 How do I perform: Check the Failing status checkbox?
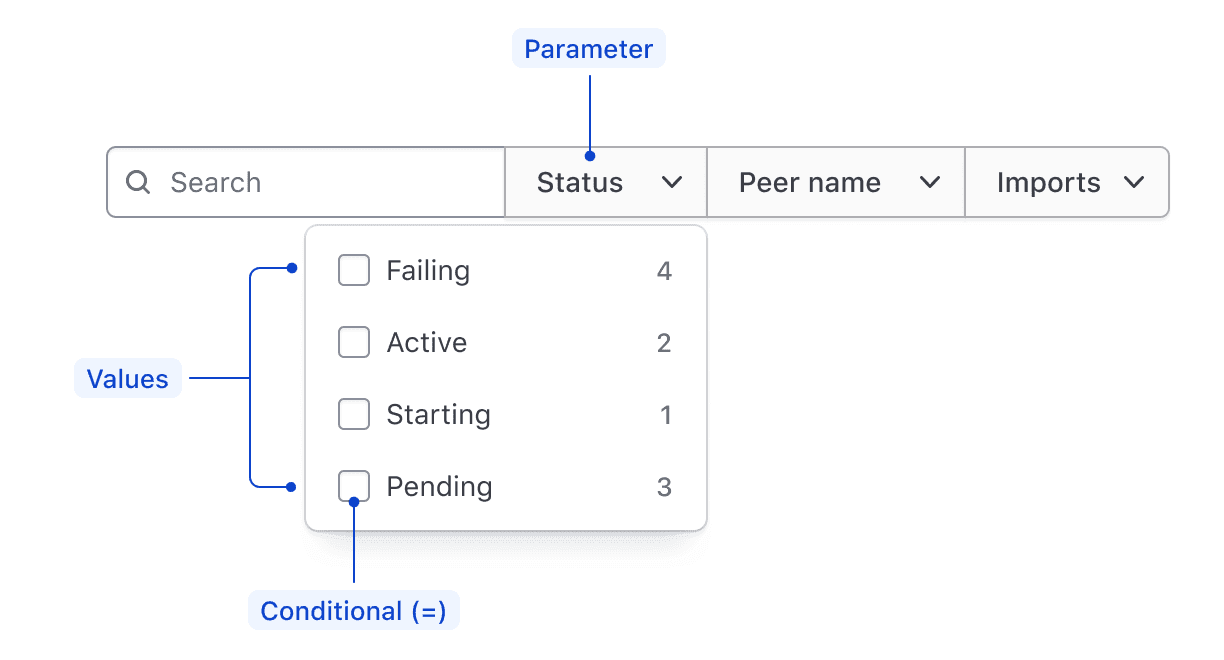353,270
